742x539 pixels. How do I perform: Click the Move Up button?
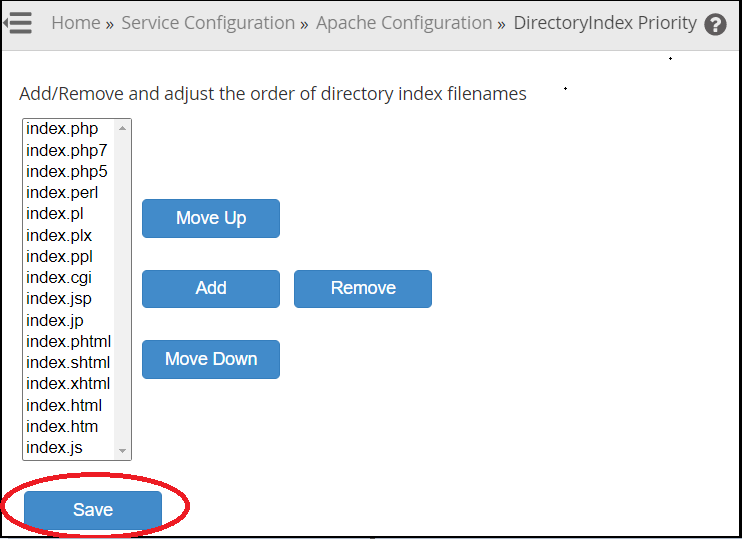pyautogui.click(x=211, y=218)
